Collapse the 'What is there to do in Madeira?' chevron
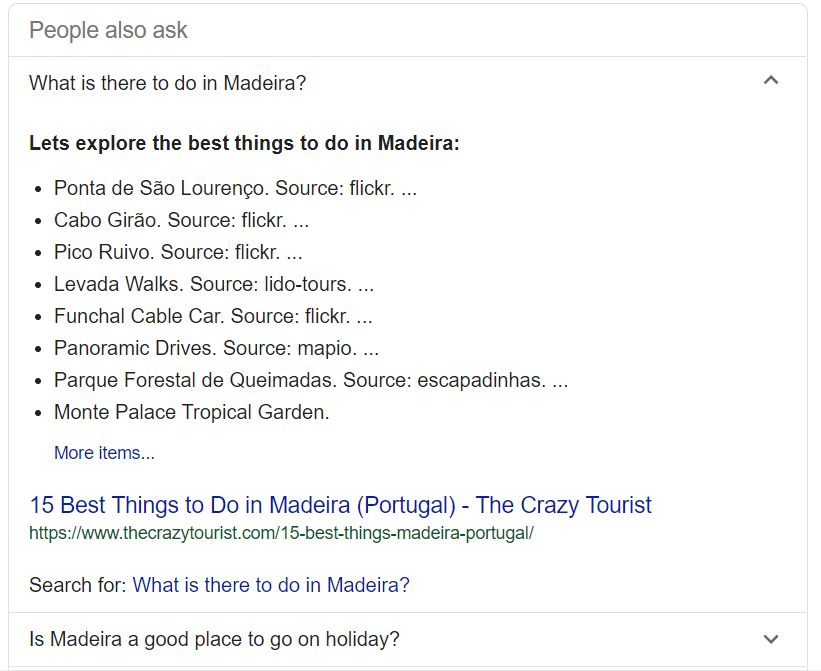The height and width of the screenshot is (671, 821). click(771, 81)
